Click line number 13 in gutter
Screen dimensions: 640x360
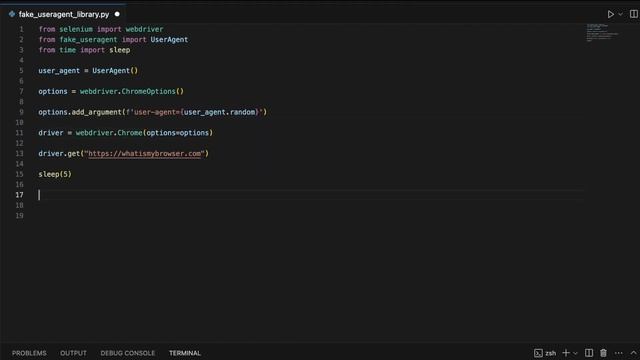tap(19, 153)
